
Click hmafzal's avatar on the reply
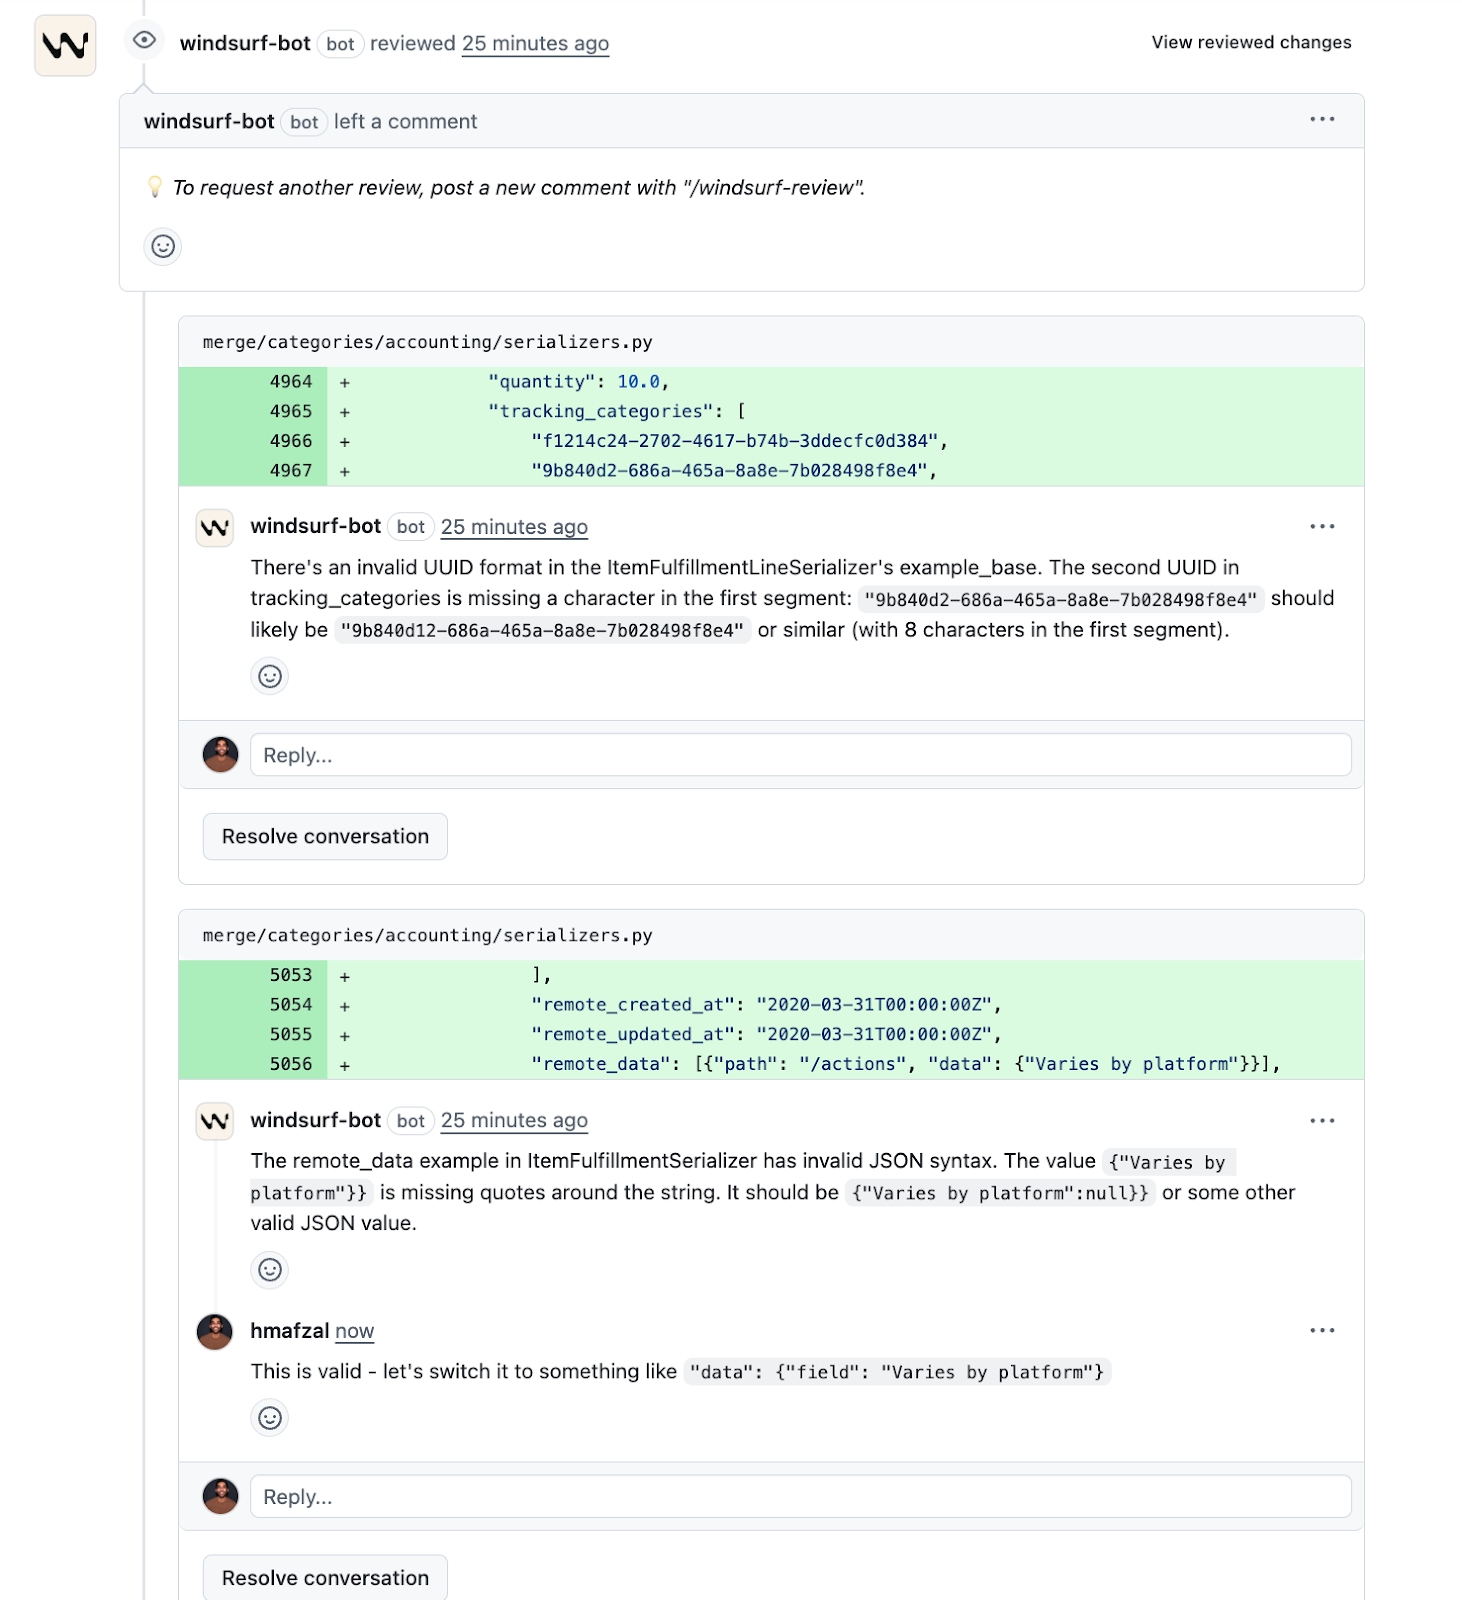click(215, 1332)
